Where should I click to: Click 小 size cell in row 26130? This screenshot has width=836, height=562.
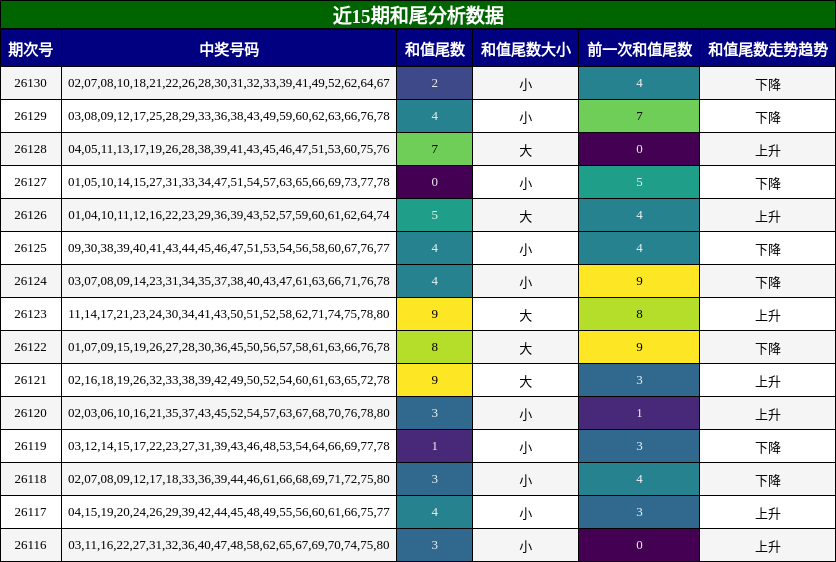(x=526, y=83)
